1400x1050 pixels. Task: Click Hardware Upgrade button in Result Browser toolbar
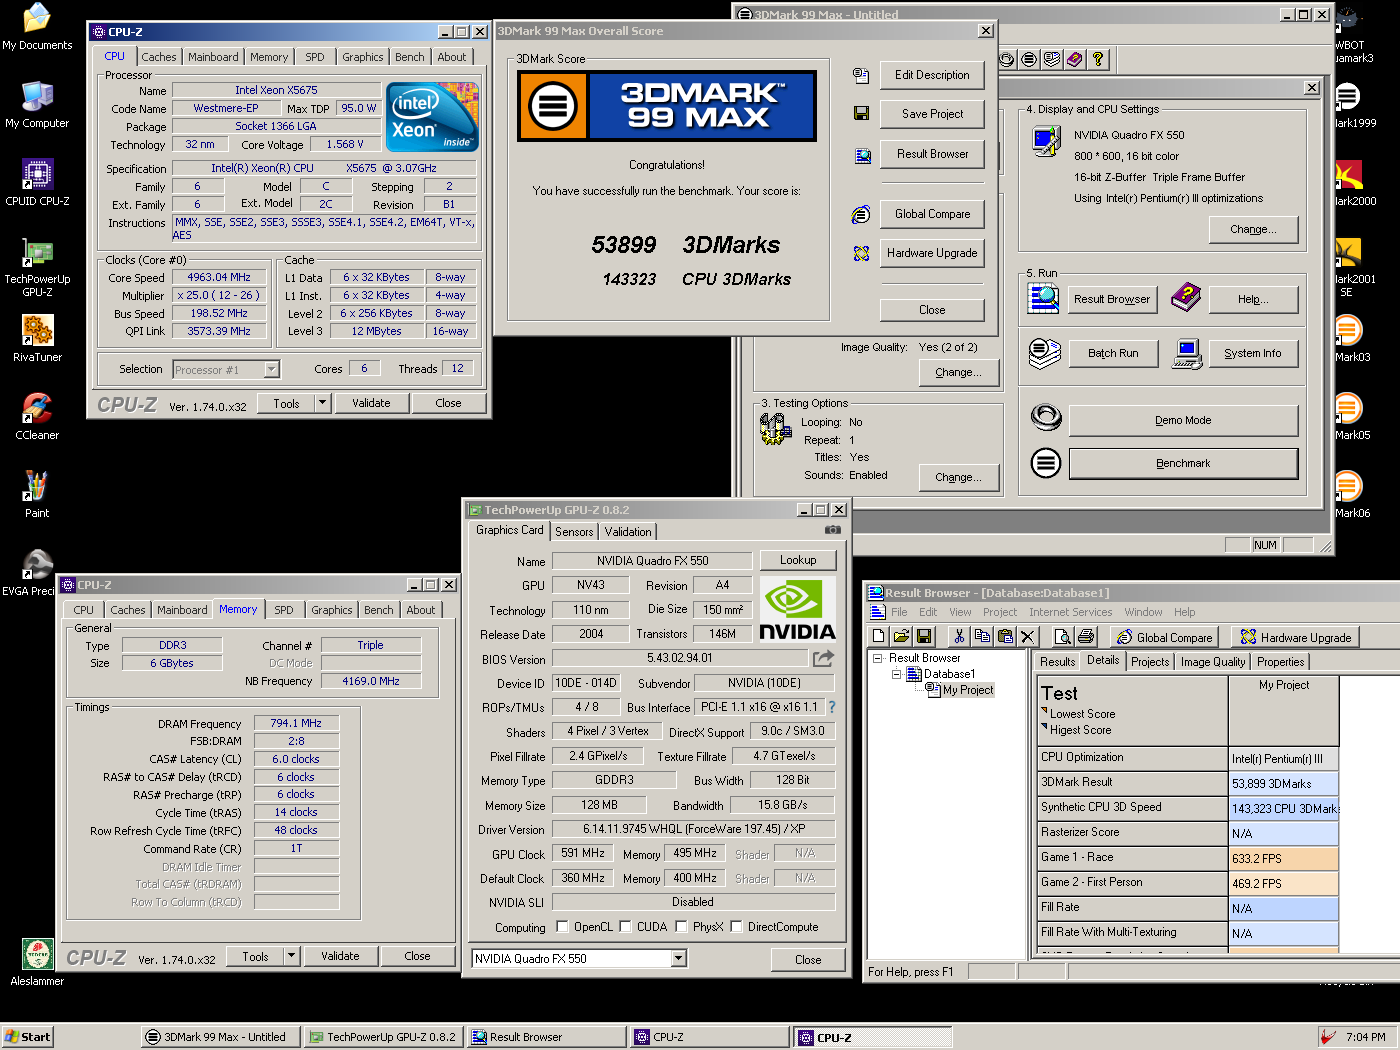tap(1294, 637)
